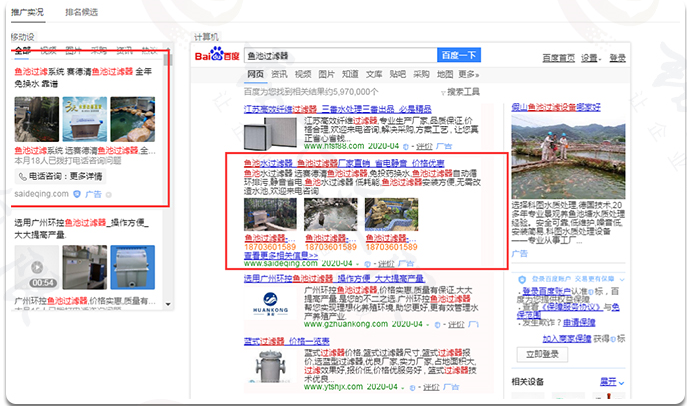Screen dimensions: 687x406
Task: Select the 资讯 search category on desktop Baidu
Action: [x=279, y=74]
